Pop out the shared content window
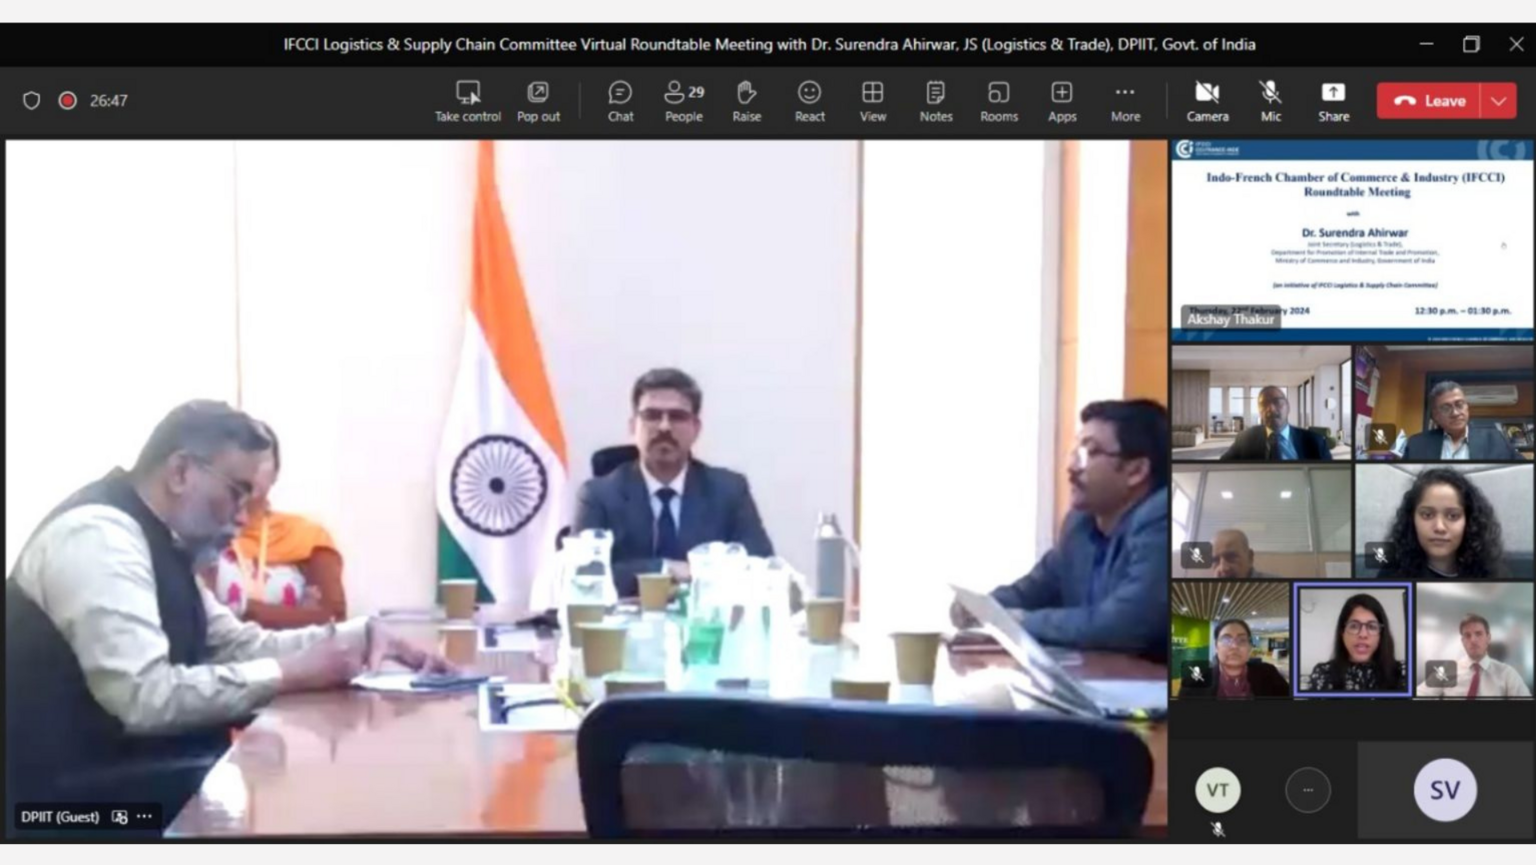 click(x=538, y=101)
